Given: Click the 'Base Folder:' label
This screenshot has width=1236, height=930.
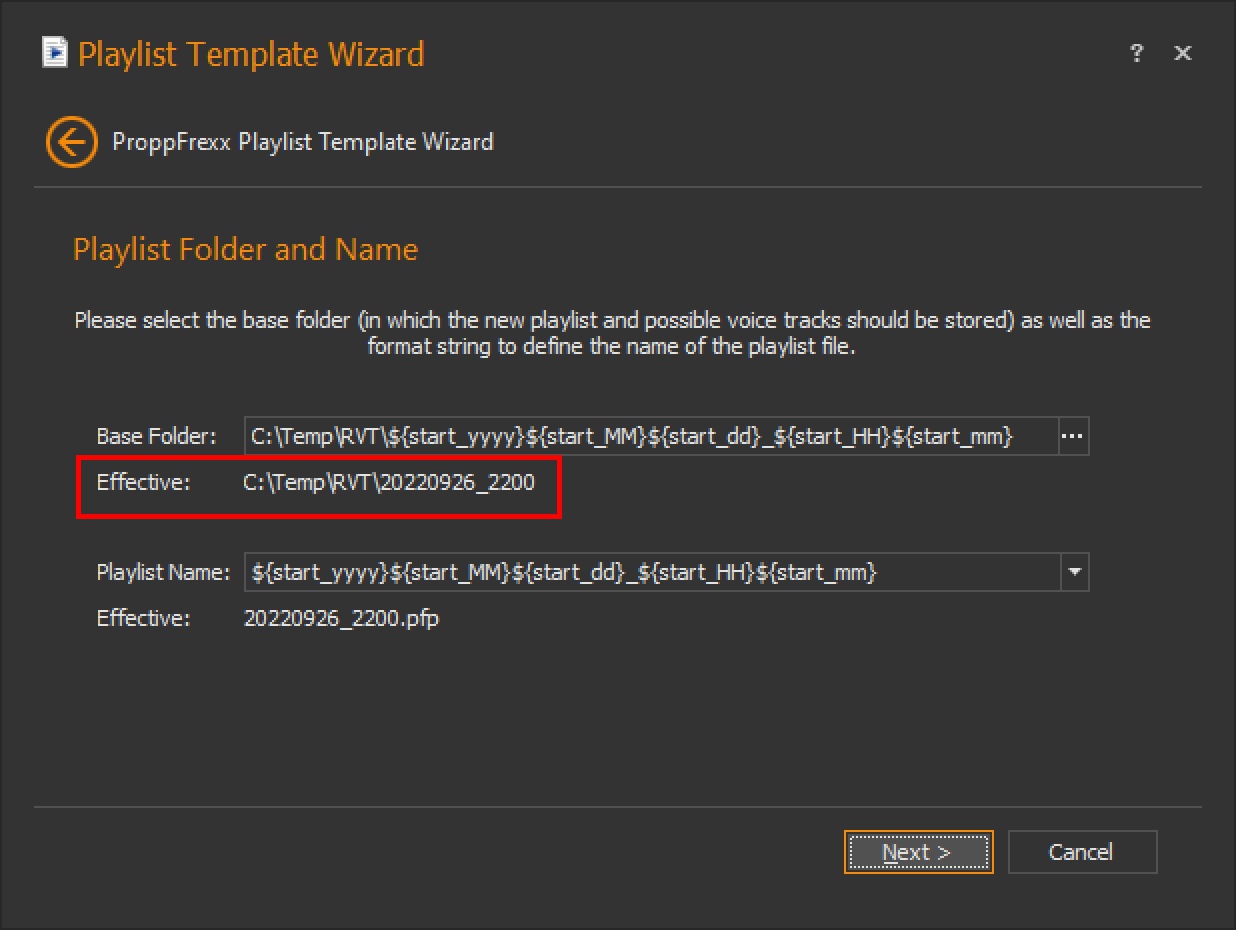Looking at the screenshot, I should 156,437.
